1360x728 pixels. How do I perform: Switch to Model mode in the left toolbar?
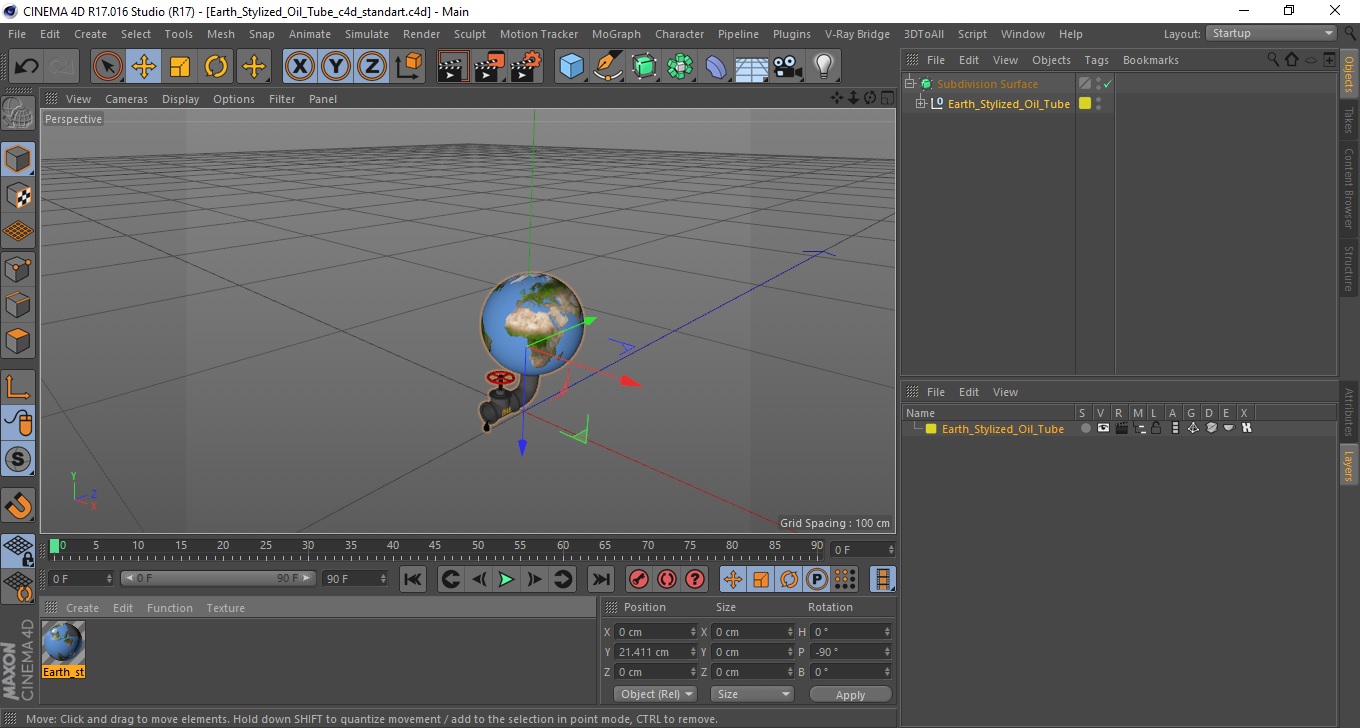point(18,159)
